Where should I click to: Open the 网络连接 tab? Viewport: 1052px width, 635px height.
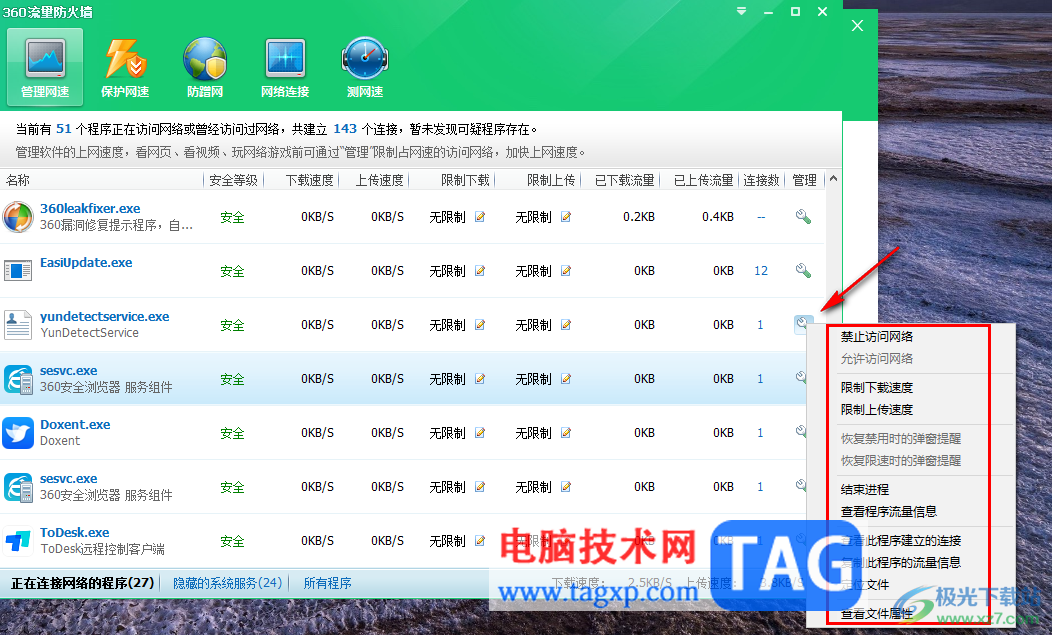285,67
